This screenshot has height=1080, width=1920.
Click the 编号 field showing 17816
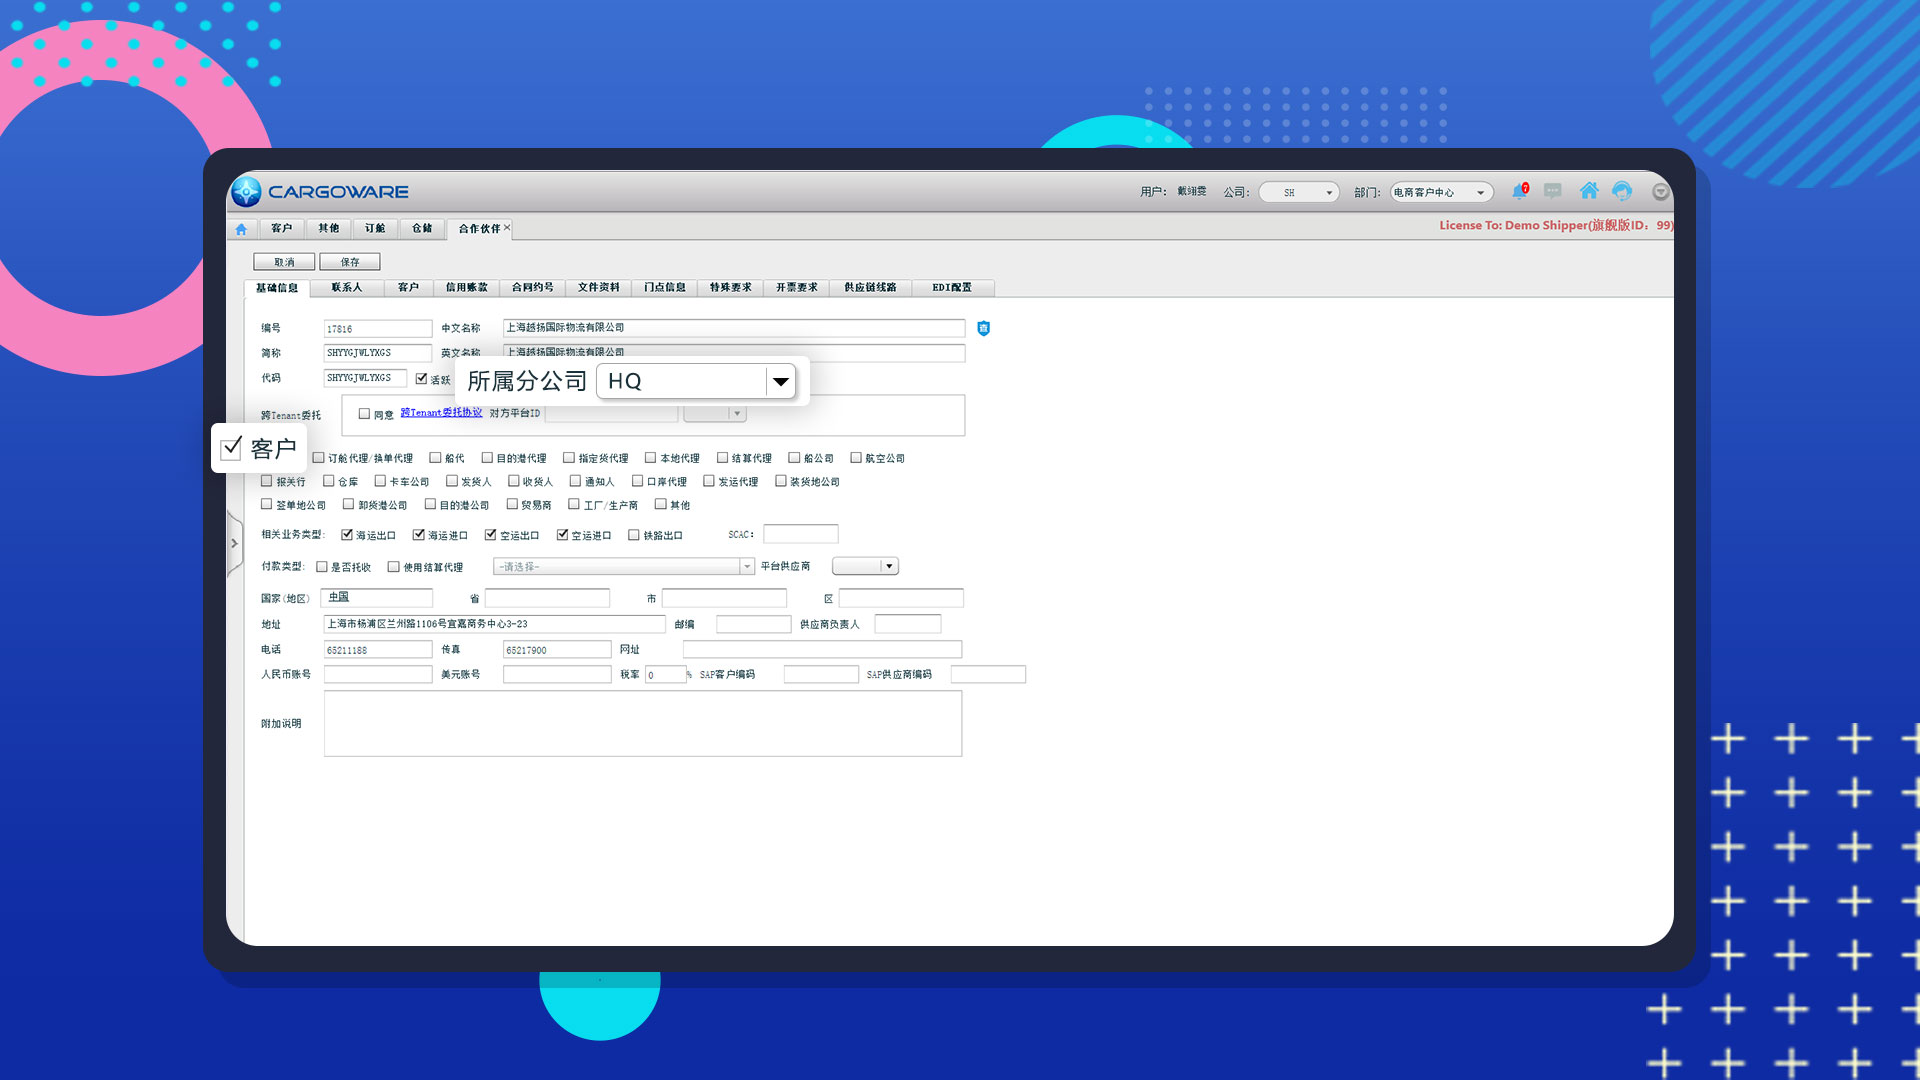(378, 329)
